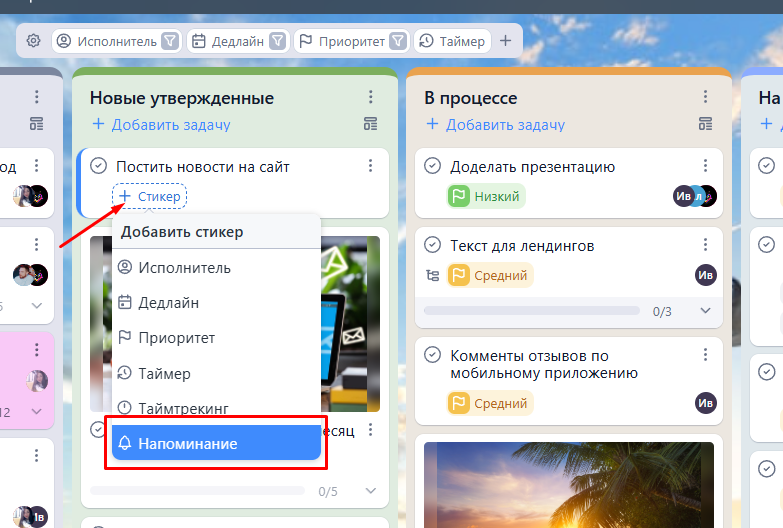Select Таймтрекинг in add sticker menu
783x528 pixels.
[x=216, y=408]
